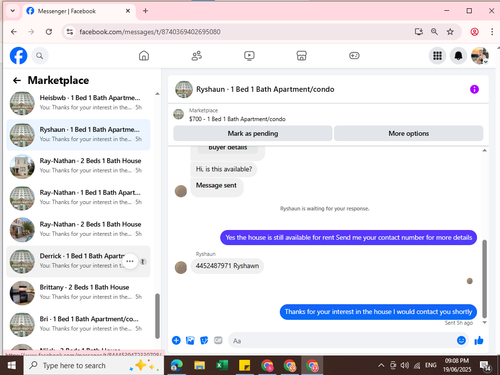The image size is (500, 375).
Task: Select Ray-Nathan 1 Bed 1 Bath Apart conversation
Action: [x=79, y=198]
